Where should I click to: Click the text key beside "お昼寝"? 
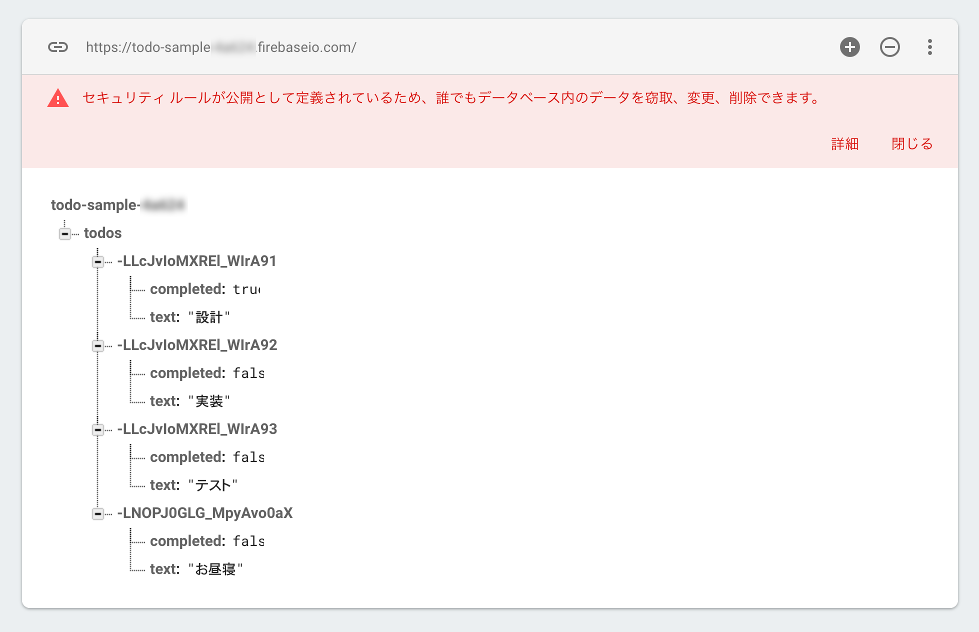coord(164,569)
